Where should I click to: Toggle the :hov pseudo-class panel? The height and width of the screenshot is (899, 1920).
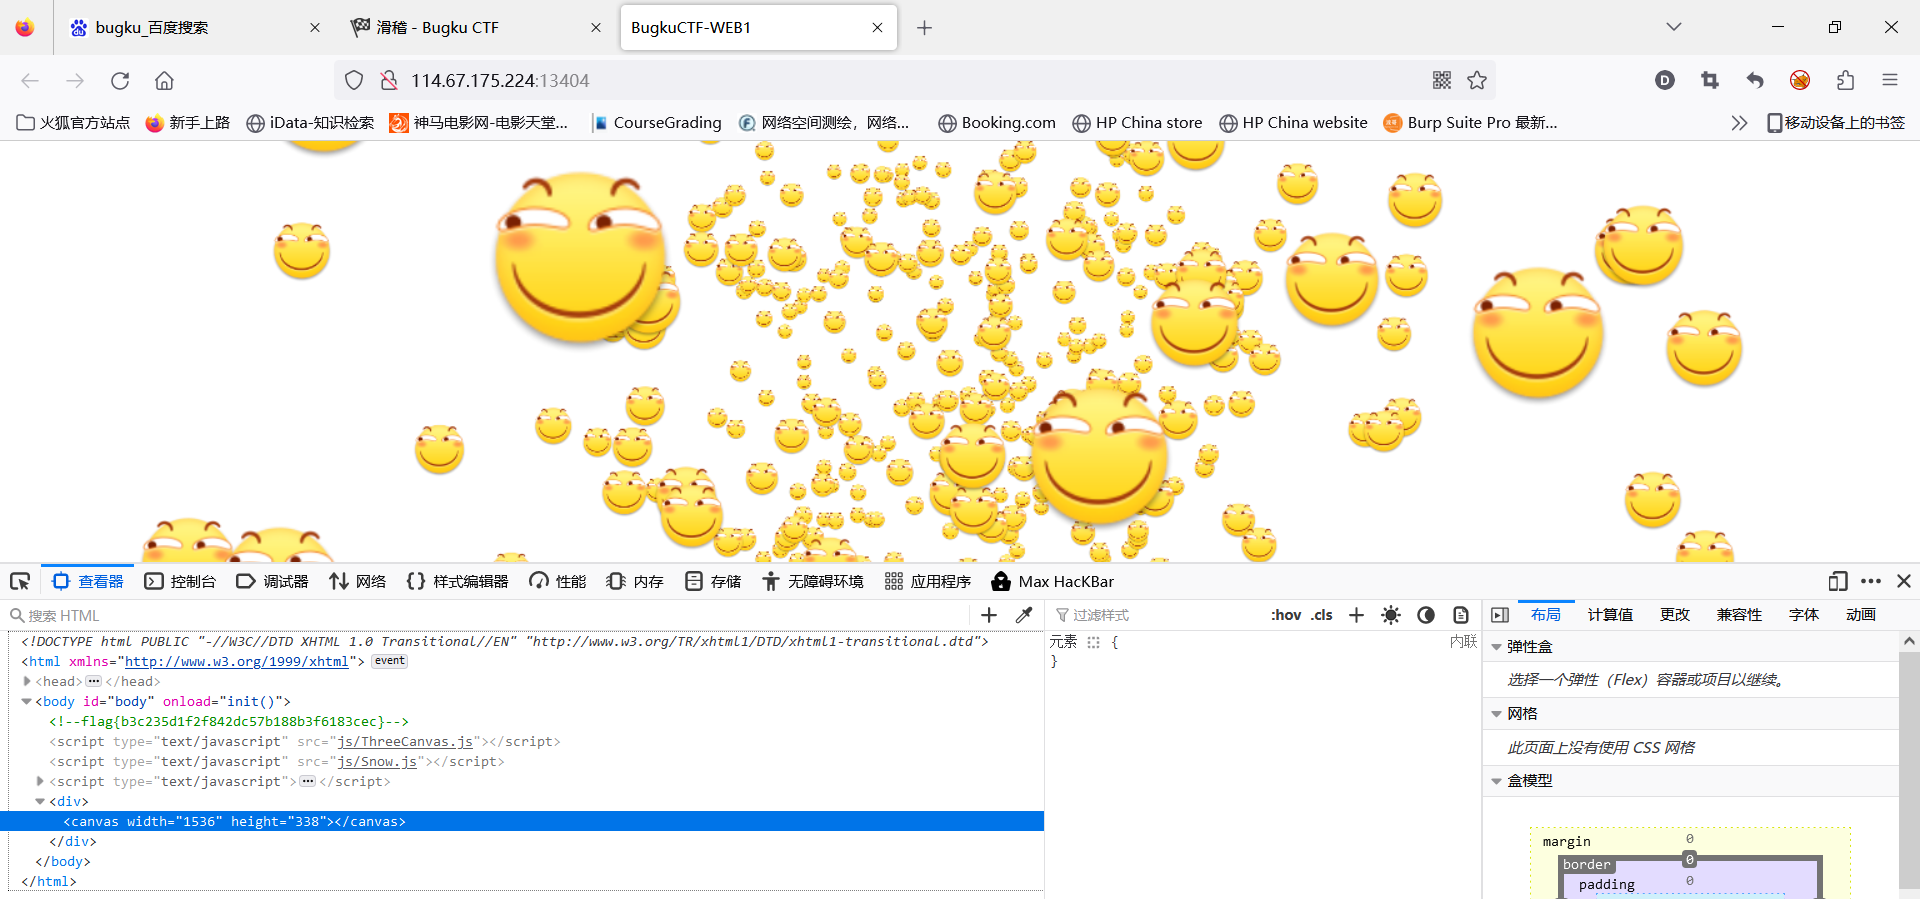(1286, 615)
